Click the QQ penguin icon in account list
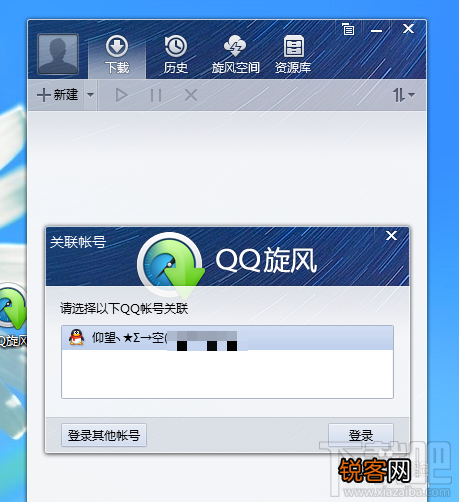Screen dimensions: 459x502 click(x=76, y=337)
